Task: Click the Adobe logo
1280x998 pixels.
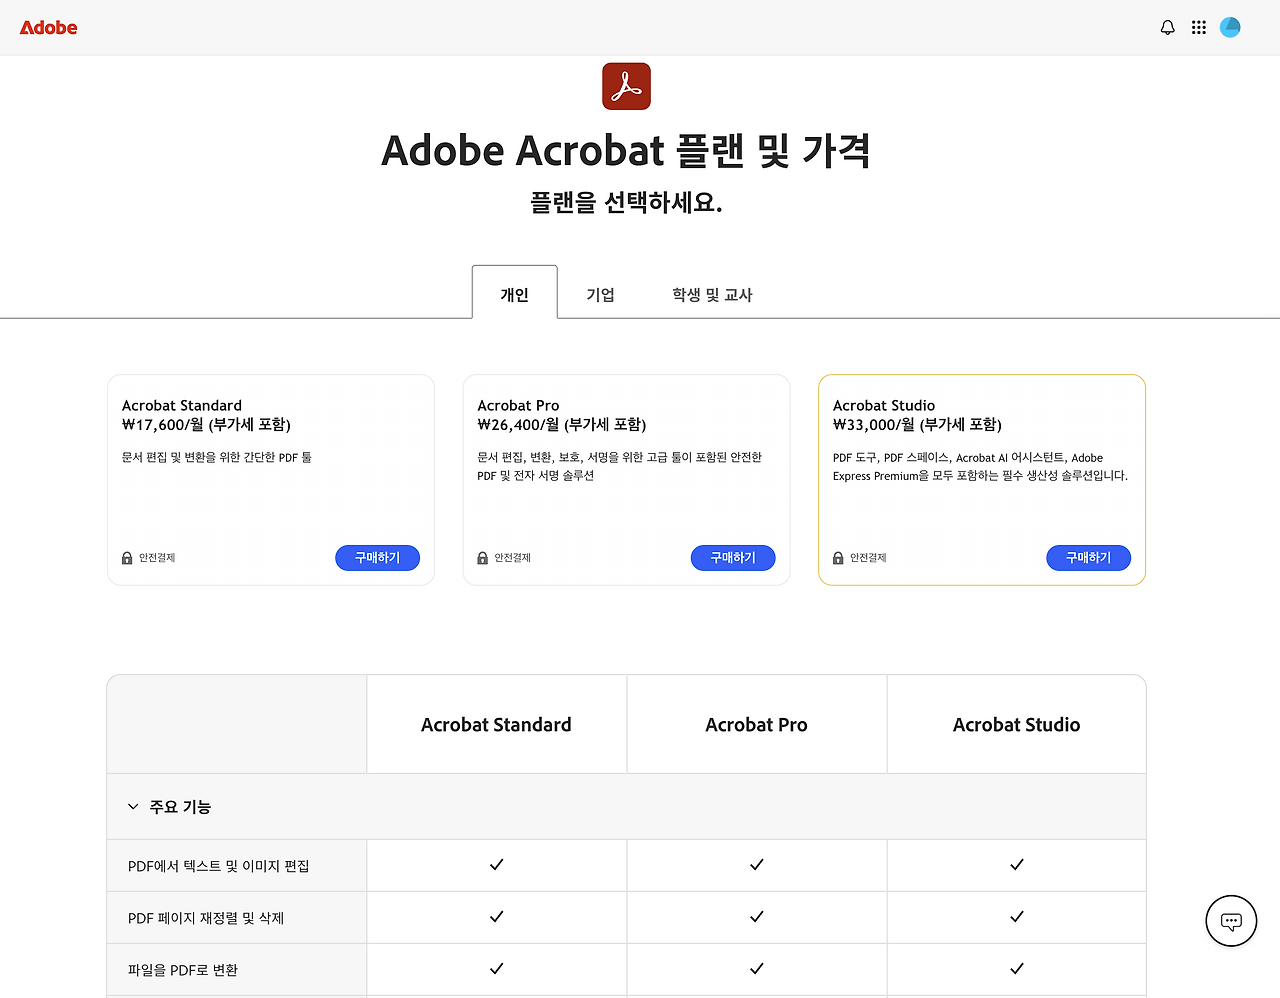Action: (48, 27)
